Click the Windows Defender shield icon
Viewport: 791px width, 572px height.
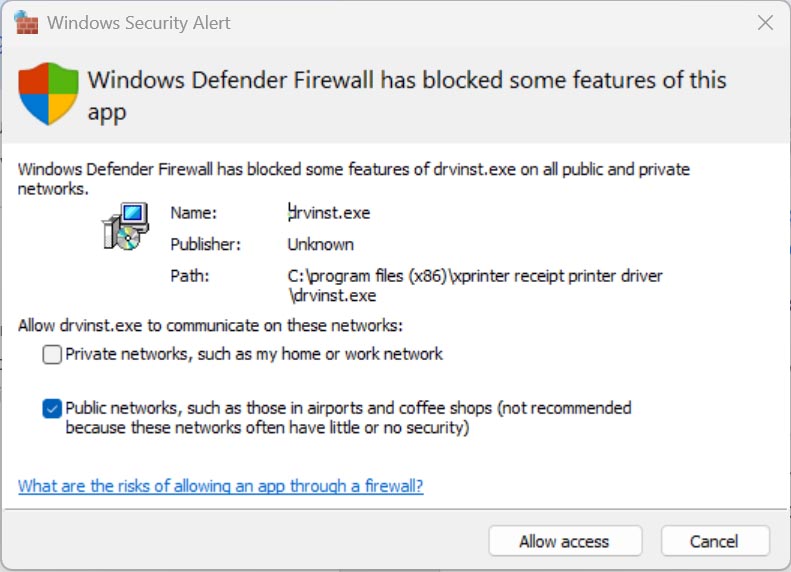pos(48,93)
